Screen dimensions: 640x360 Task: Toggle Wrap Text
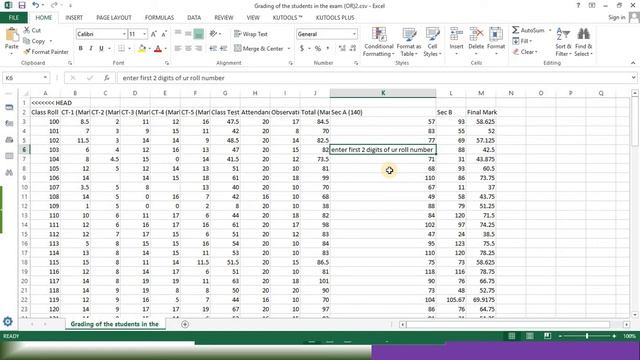(x=251, y=34)
